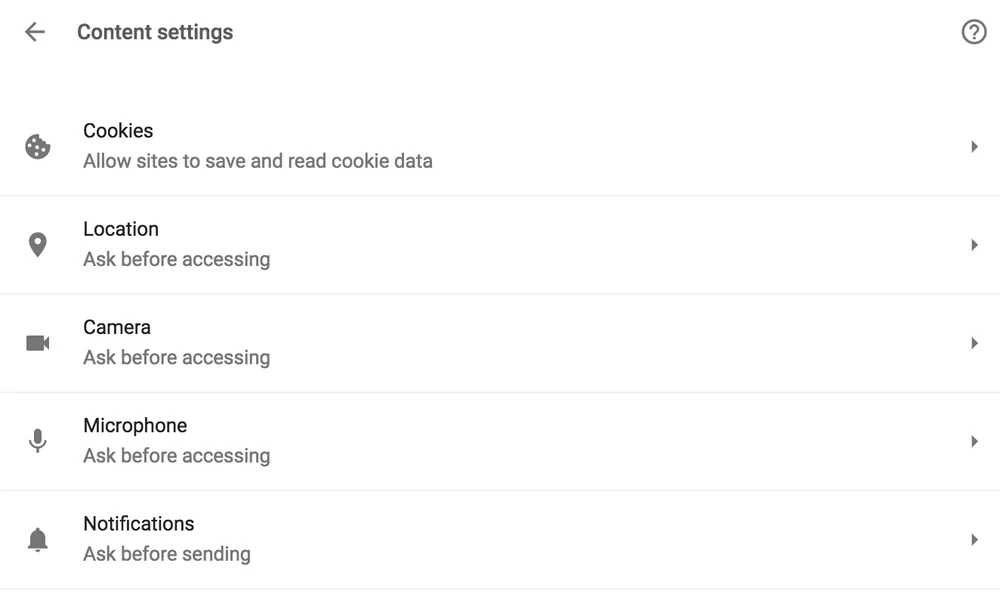Viewport: 1000px width, 597px height.
Task: Select the Microphone settings label
Action: (x=135, y=425)
